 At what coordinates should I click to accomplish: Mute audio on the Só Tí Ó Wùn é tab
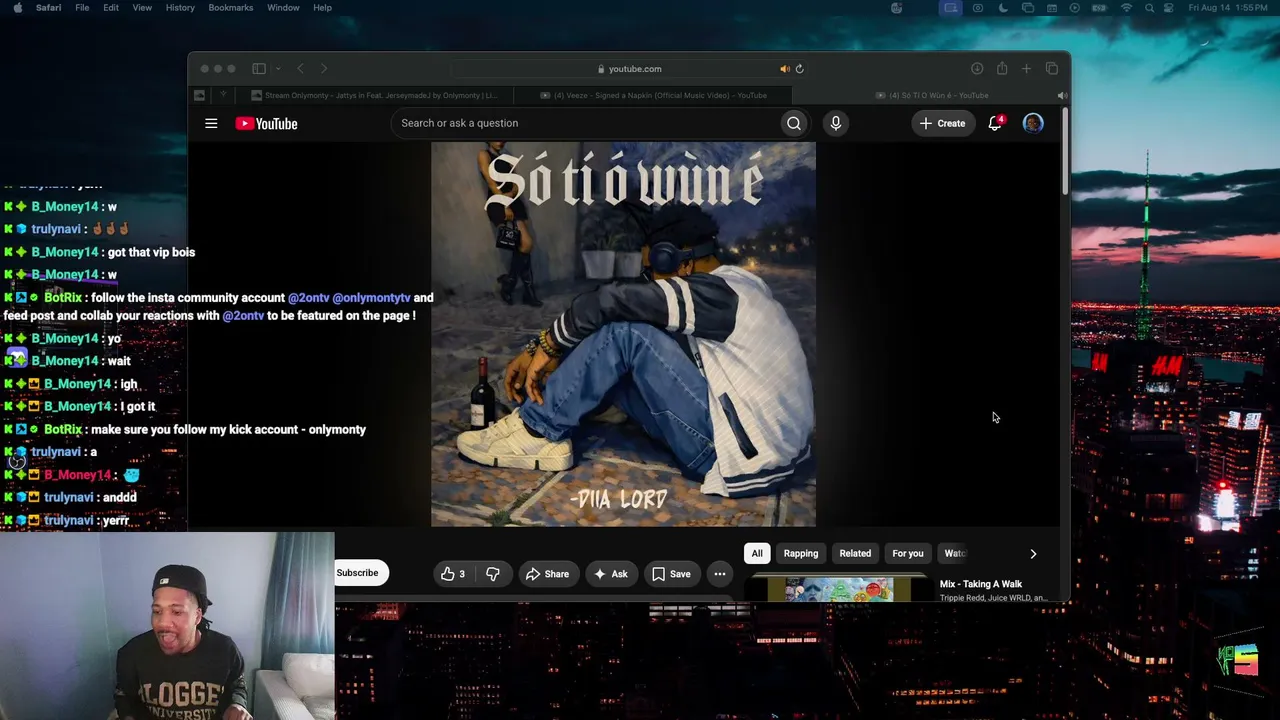[x=1062, y=96]
